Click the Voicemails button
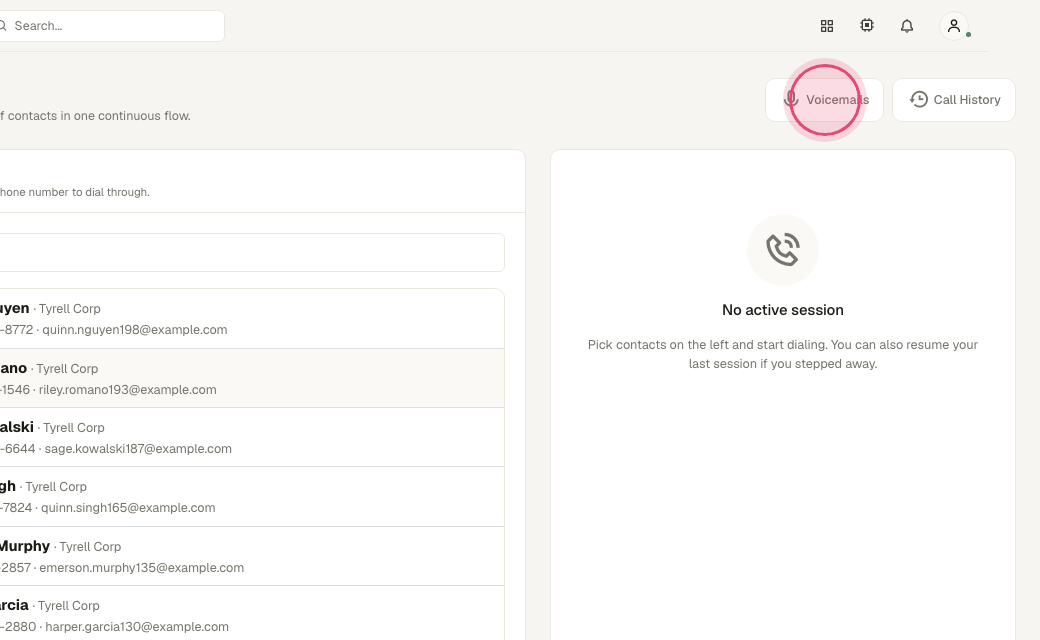The image size is (1040, 640). point(824,100)
